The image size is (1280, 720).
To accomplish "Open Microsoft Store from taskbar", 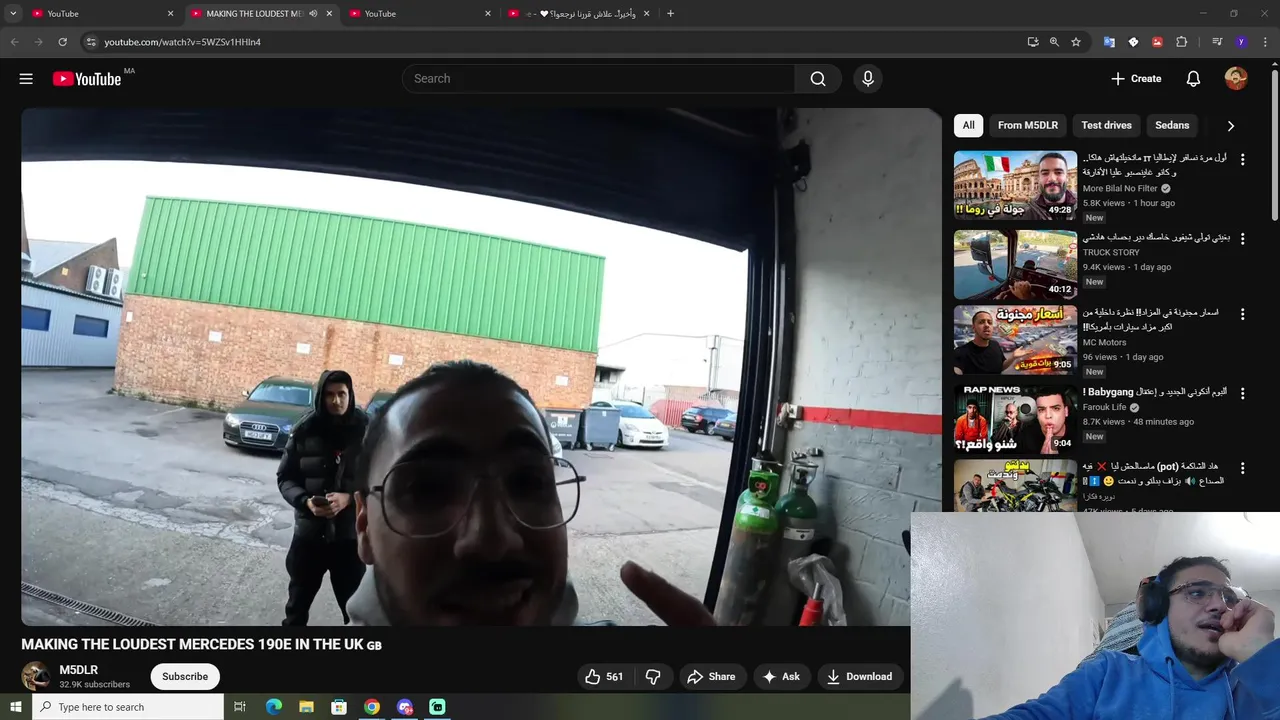I will 339,707.
